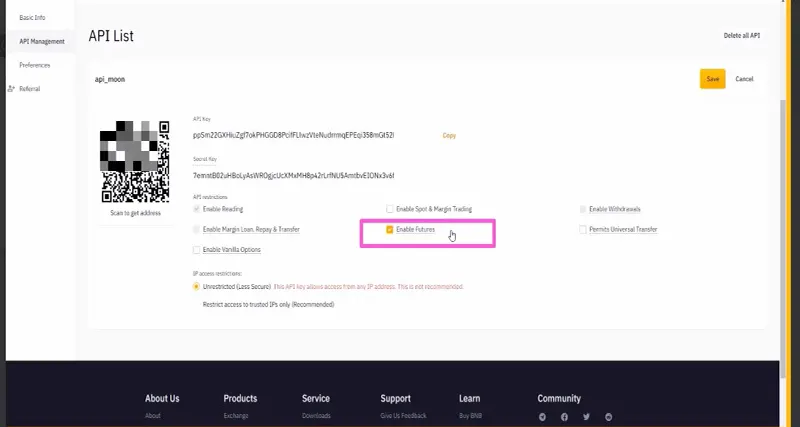Click the About link in footer

(x=153, y=416)
